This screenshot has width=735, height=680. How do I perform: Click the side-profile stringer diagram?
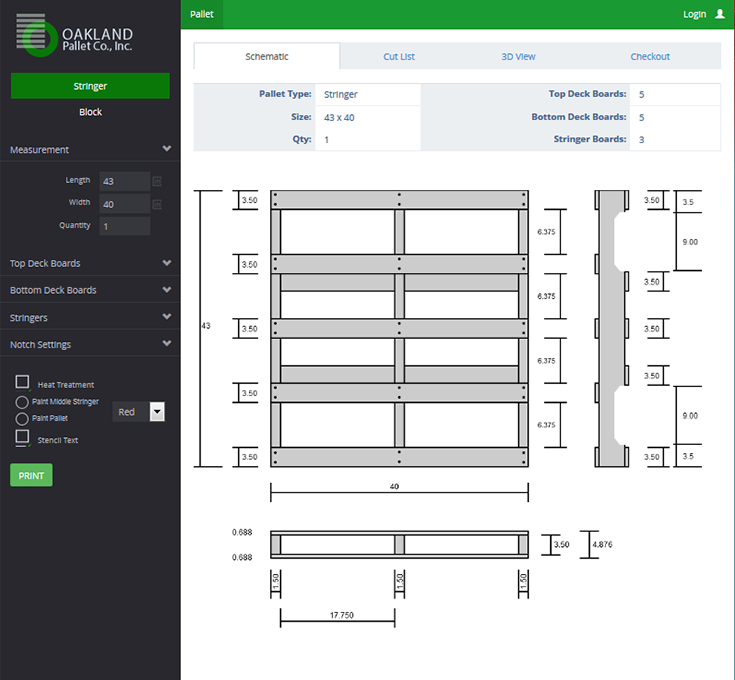tap(612, 329)
